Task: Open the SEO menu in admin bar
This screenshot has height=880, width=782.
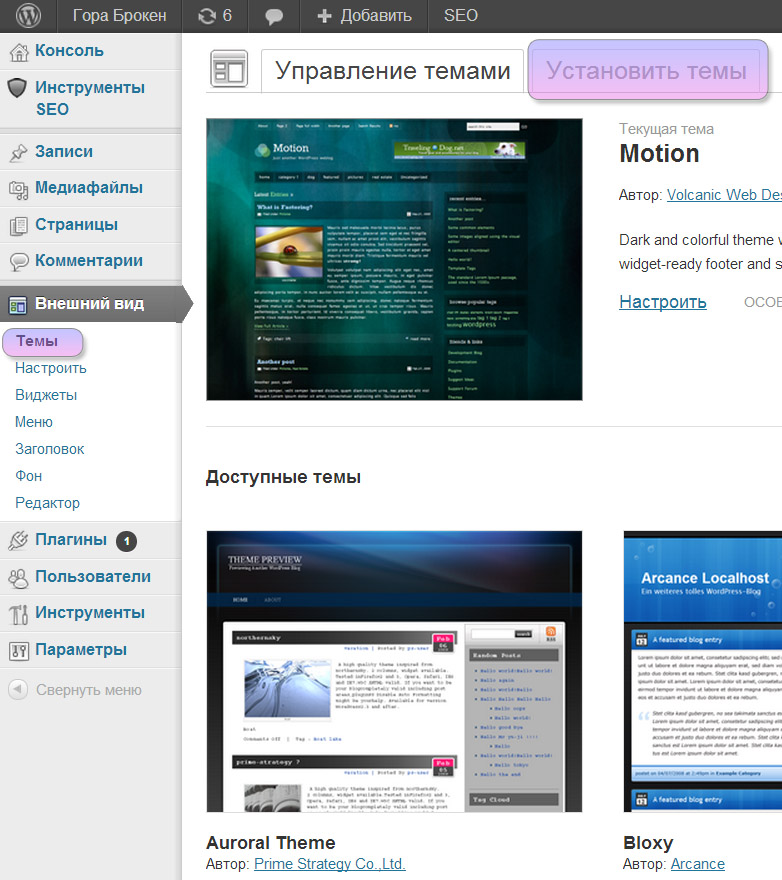Action: pos(461,16)
